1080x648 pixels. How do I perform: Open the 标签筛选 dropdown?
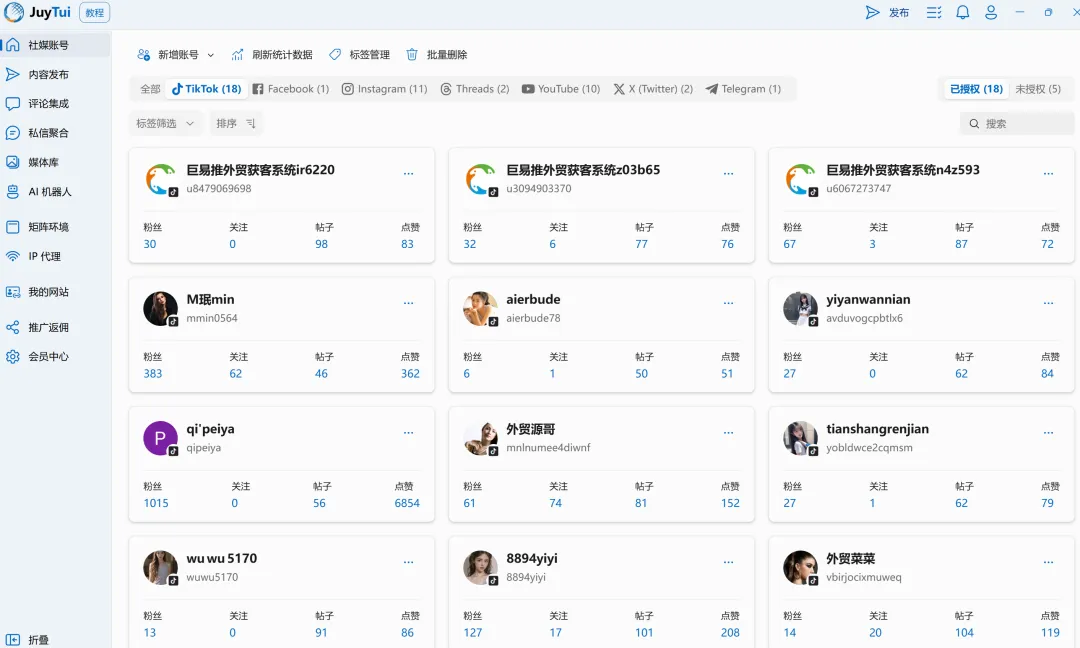click(x=163, y=123)
